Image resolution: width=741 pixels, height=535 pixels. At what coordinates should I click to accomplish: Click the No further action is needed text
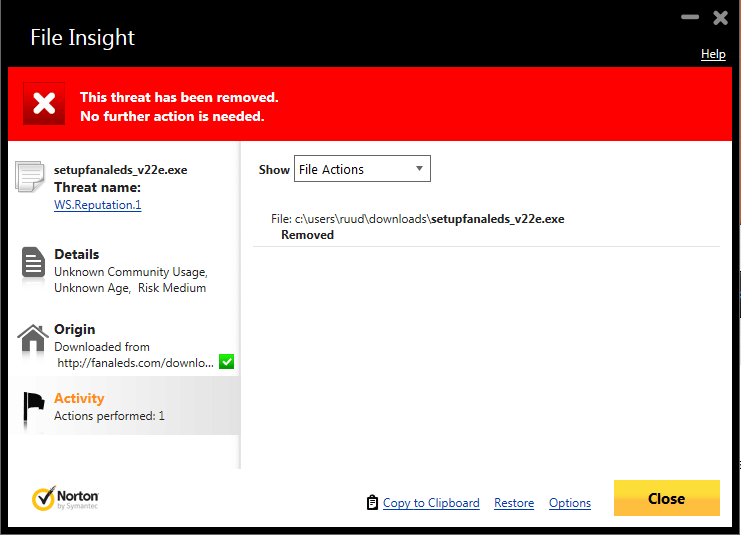(x=172, y=116)
